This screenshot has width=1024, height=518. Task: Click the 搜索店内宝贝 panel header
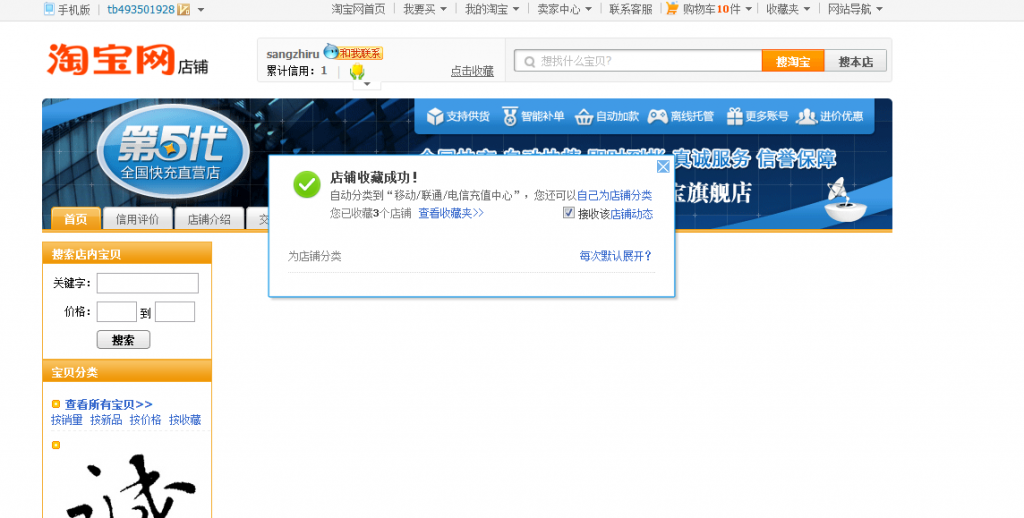click(x=127, y=254)
